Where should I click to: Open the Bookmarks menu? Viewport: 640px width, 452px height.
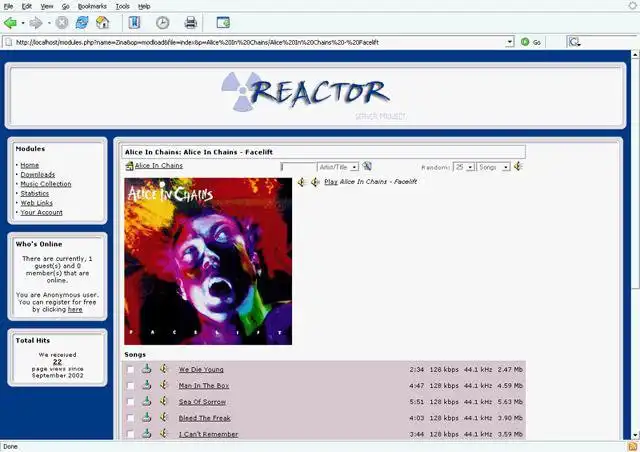click(x=92, y=6)
